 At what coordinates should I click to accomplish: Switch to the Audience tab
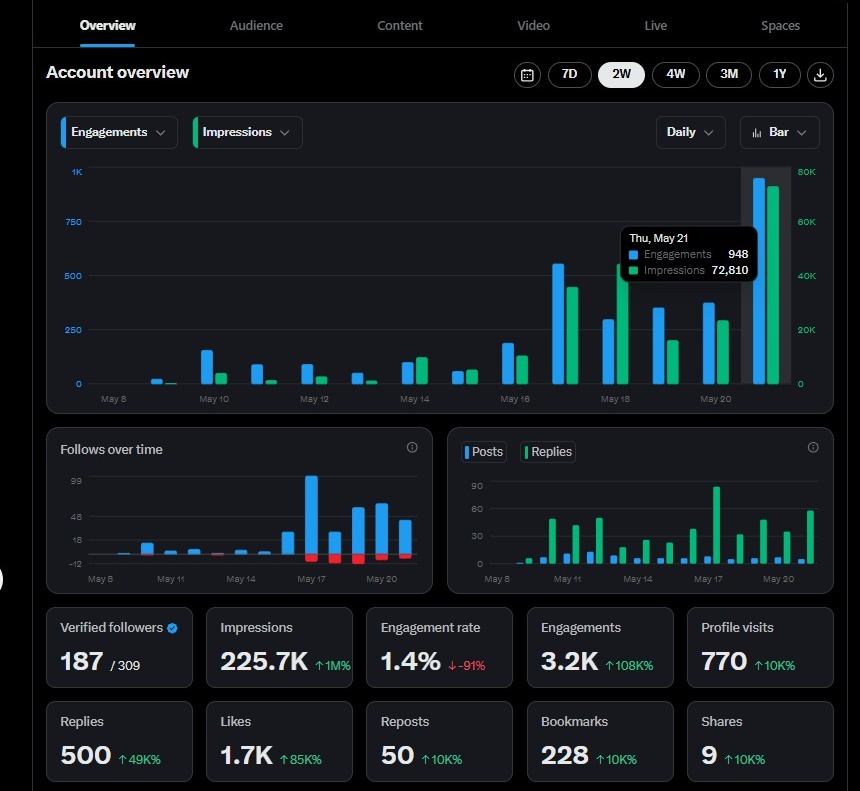256,26
